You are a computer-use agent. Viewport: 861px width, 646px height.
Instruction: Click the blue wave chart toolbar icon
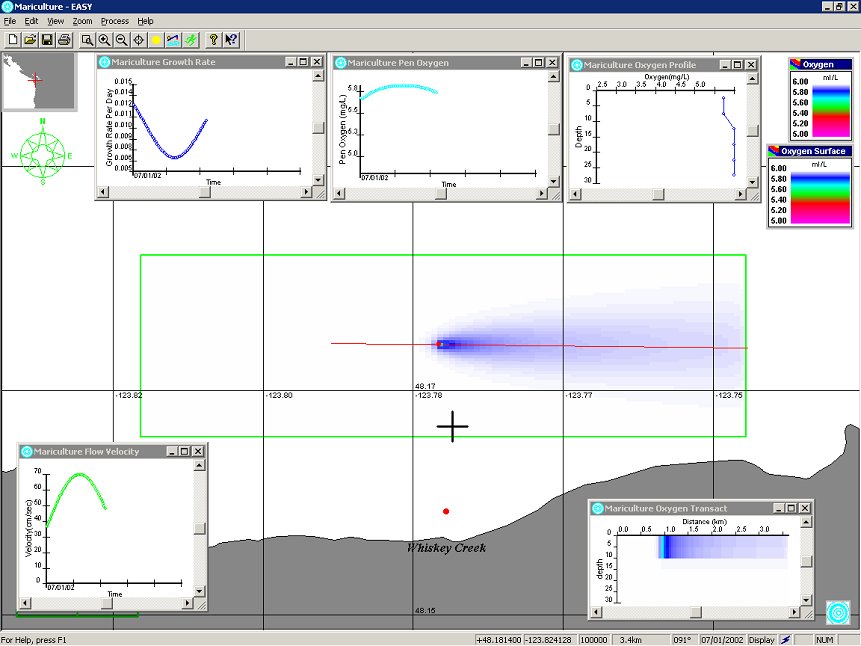click(173, 40)
